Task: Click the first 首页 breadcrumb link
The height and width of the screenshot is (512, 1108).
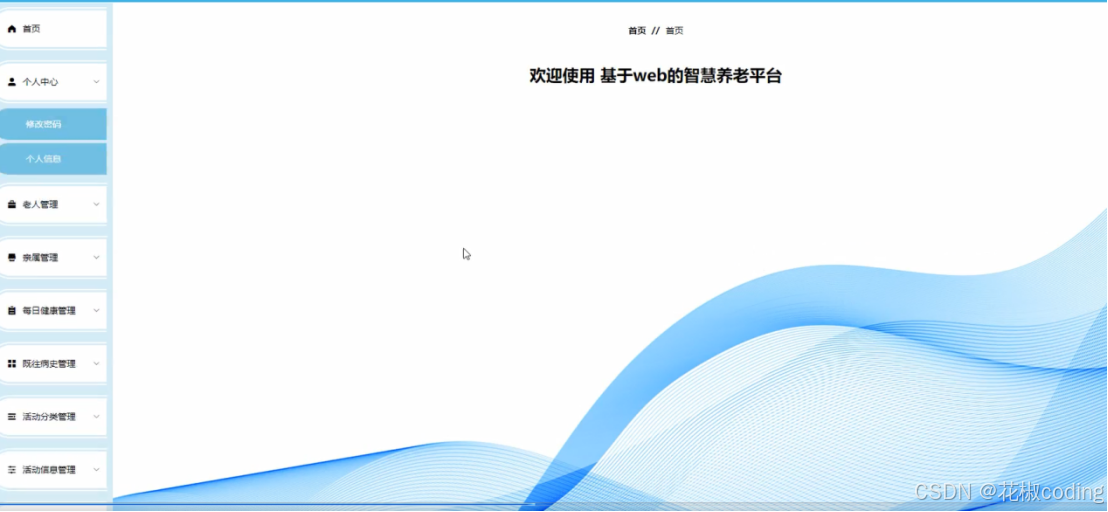Action: [637, 31]
